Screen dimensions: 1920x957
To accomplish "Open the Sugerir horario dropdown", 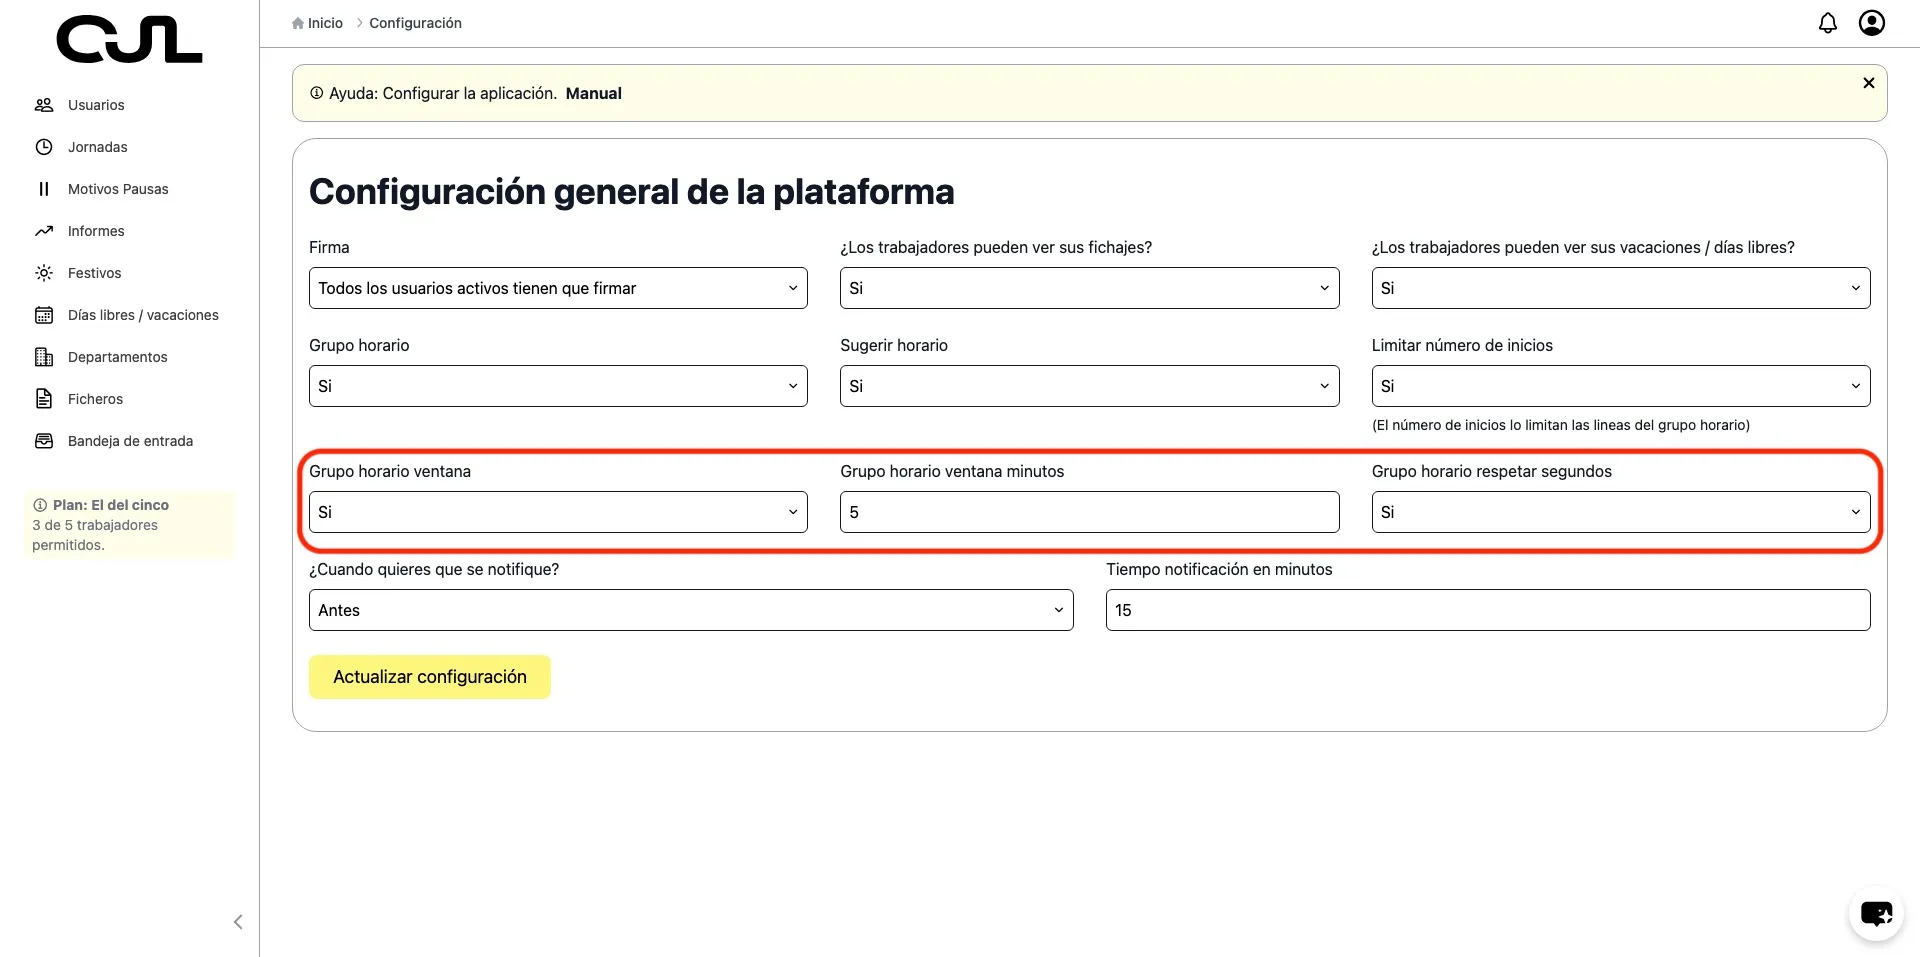I will (1089, 386).
